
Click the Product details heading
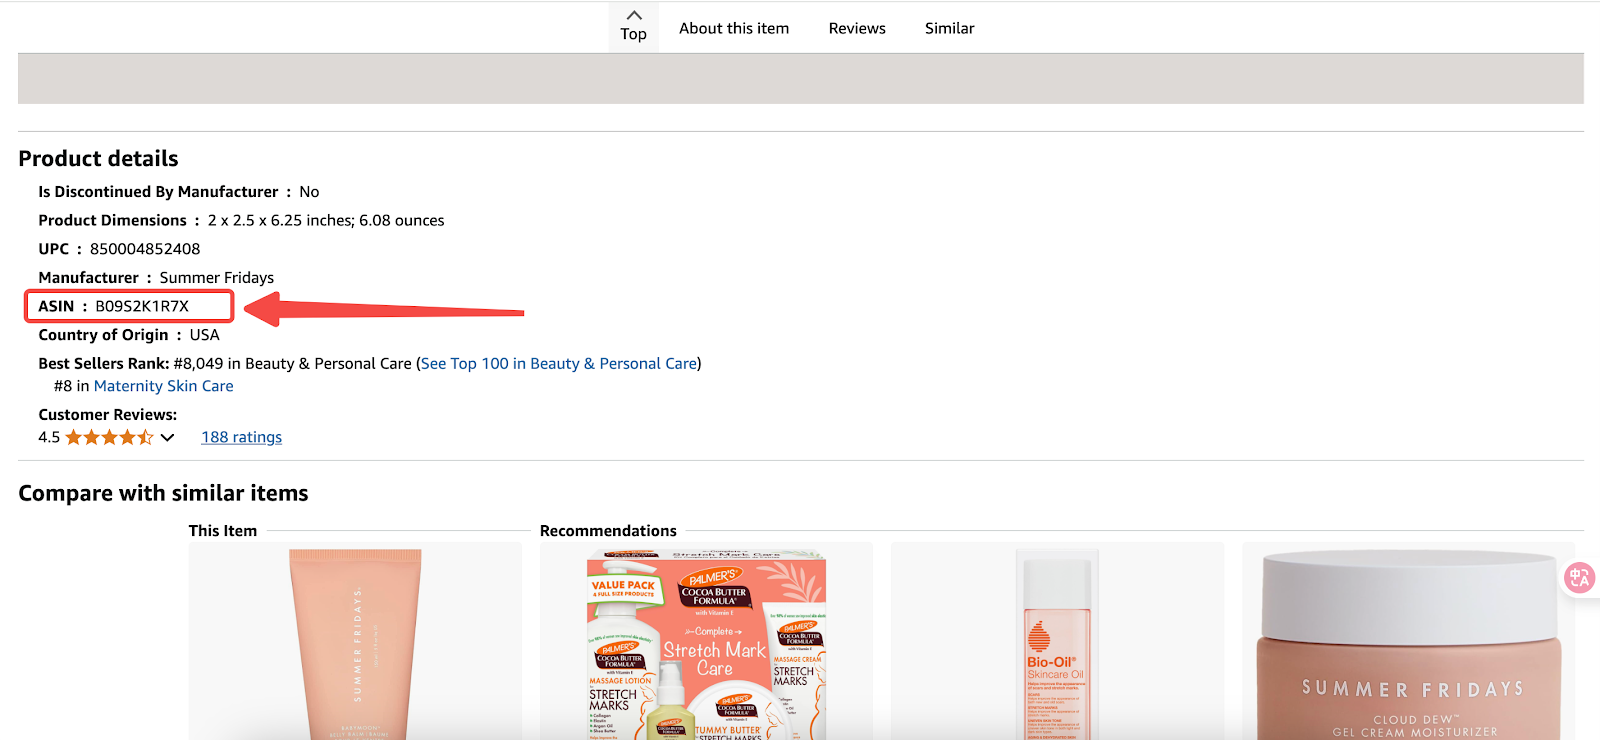coord(98,159)
